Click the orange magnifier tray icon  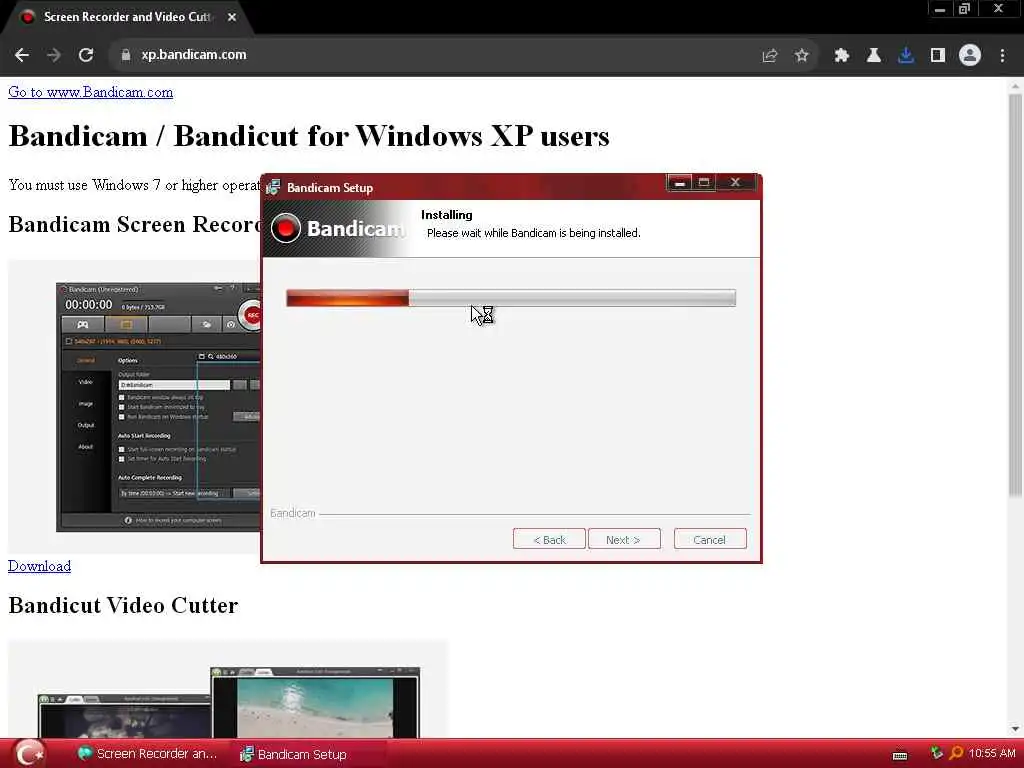[956, 753]
